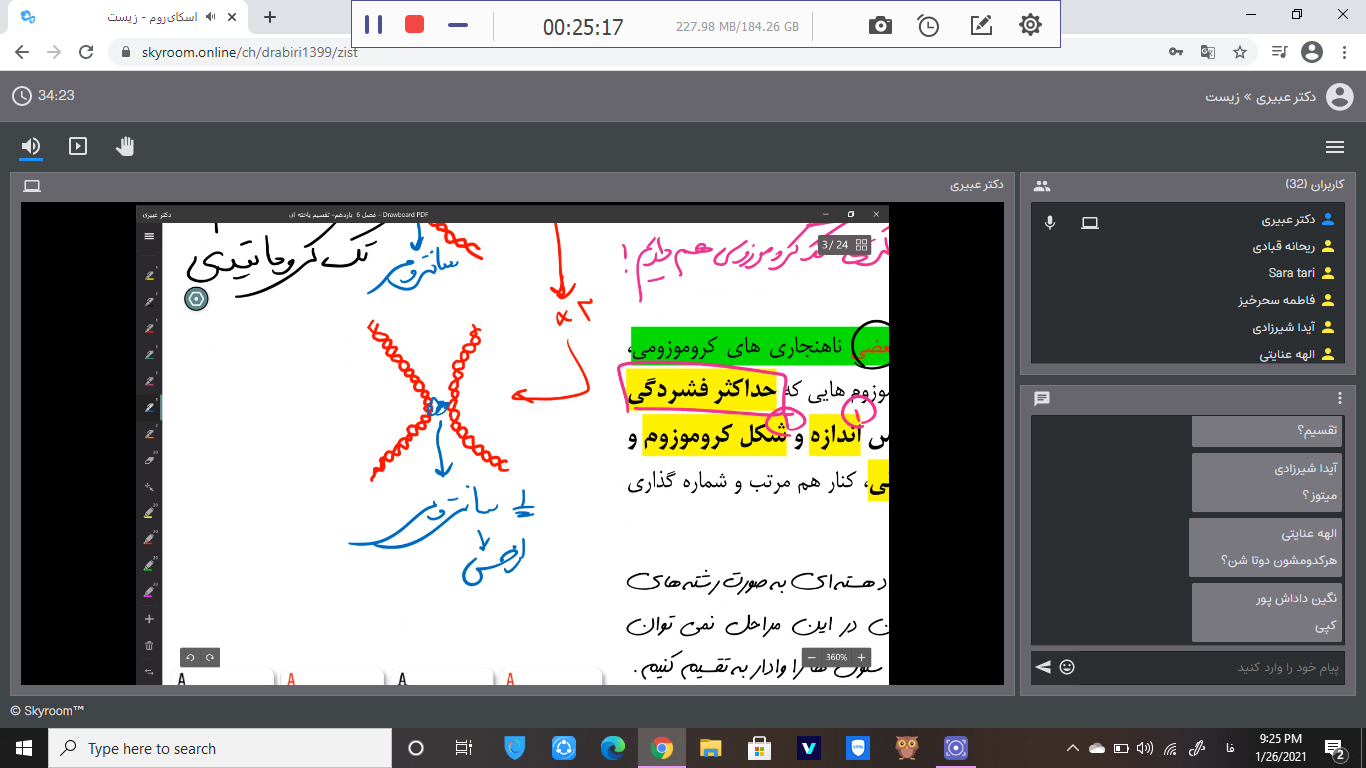Open the اسکای‌روم - زیست browser tab

coord(160,17)
